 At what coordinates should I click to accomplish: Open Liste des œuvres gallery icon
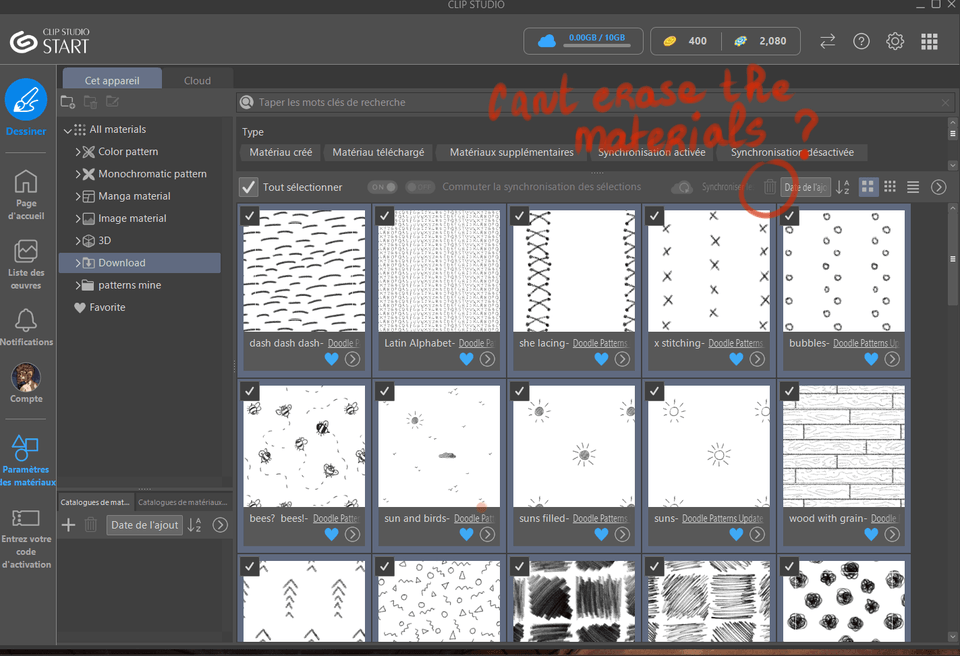coord(26,251)
